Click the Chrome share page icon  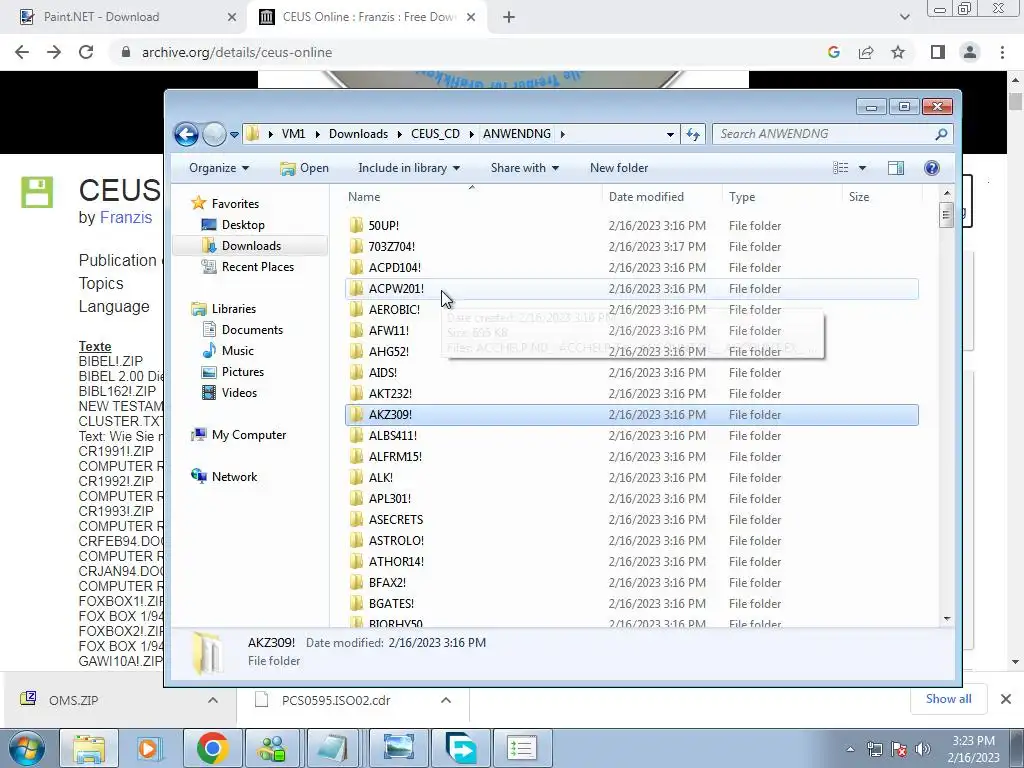[866, 52]
